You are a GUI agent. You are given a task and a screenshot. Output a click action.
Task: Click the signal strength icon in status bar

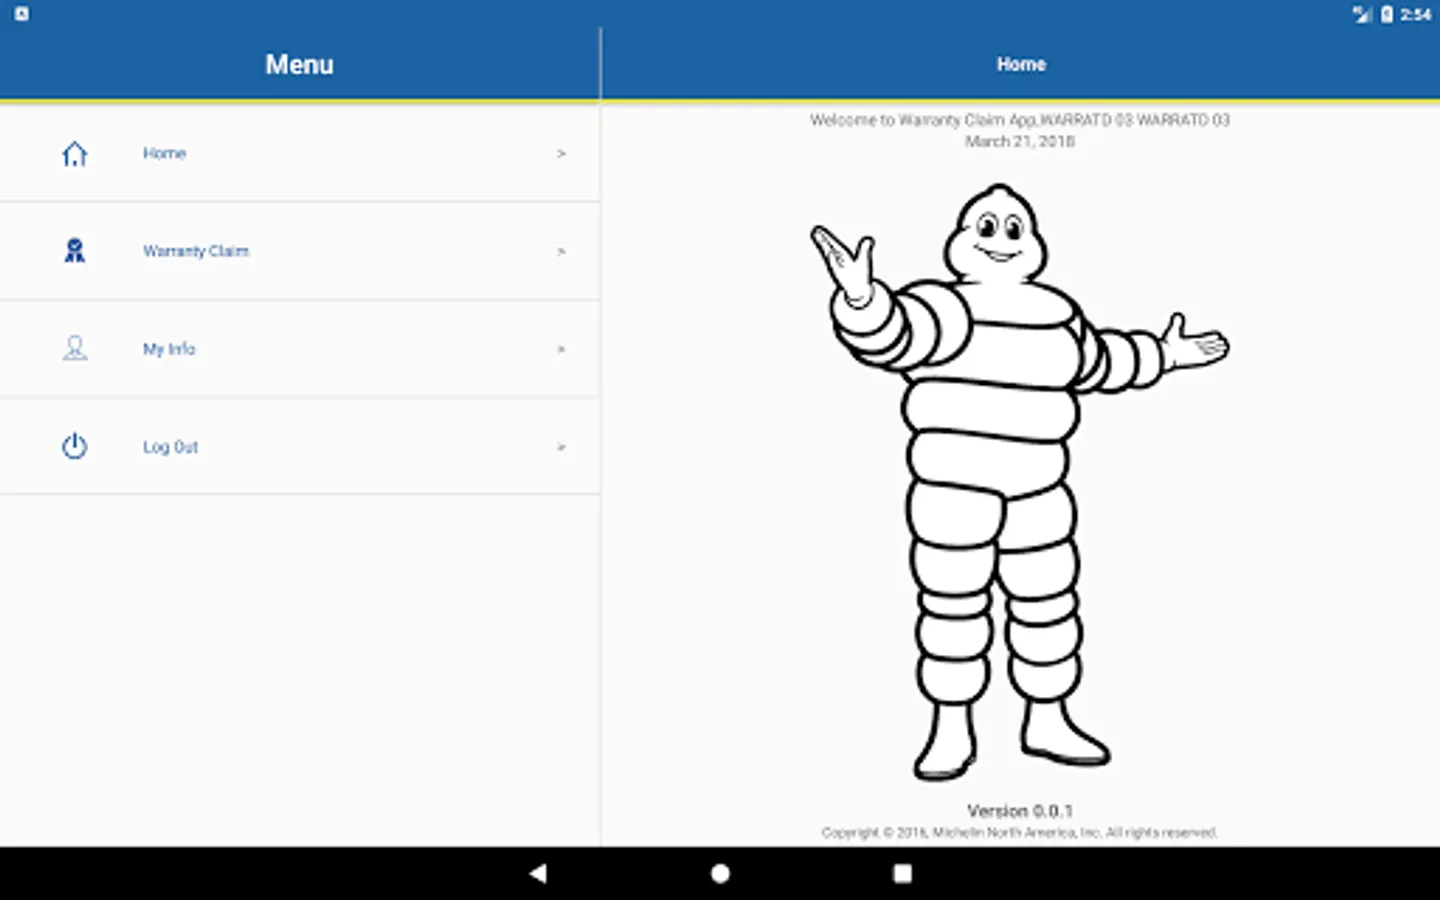point(1362,14)
